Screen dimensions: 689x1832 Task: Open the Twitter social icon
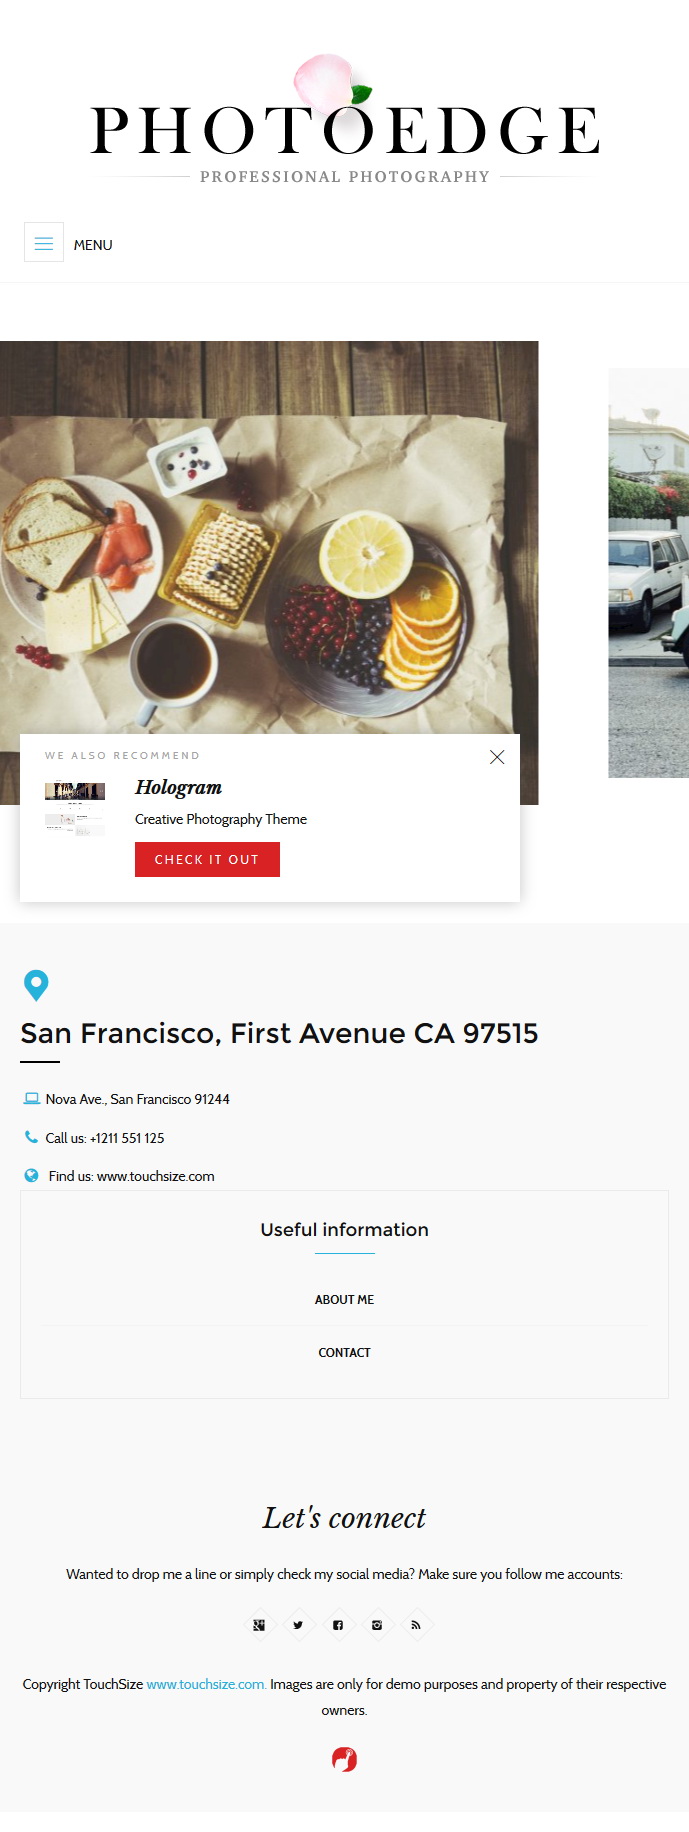298,1625
